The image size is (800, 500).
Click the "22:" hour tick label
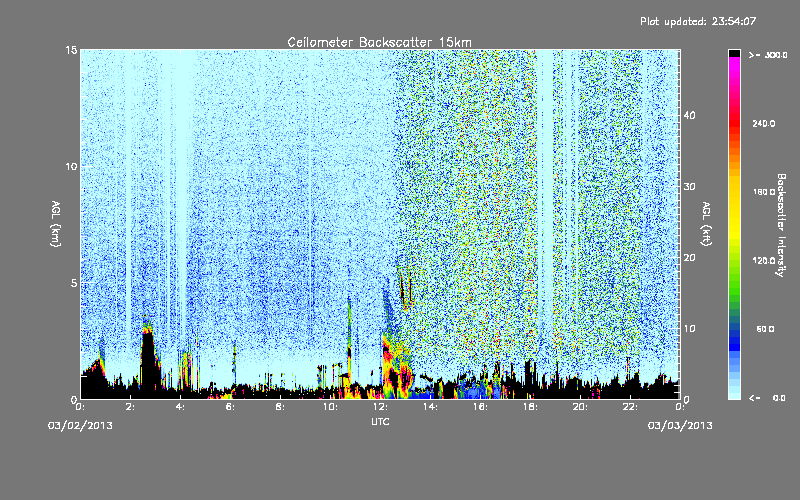(630, 407)
